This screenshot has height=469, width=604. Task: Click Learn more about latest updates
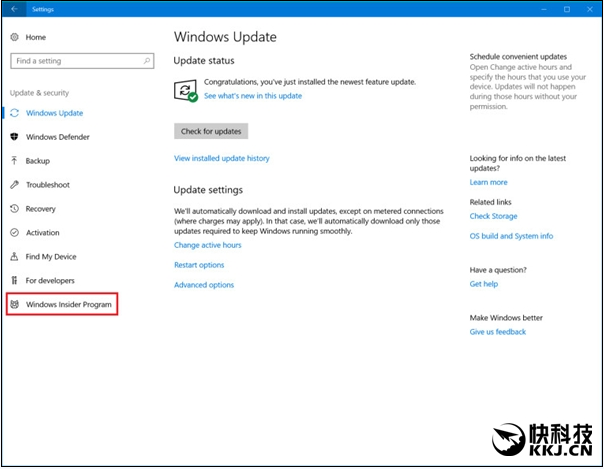tap(488, 182)
